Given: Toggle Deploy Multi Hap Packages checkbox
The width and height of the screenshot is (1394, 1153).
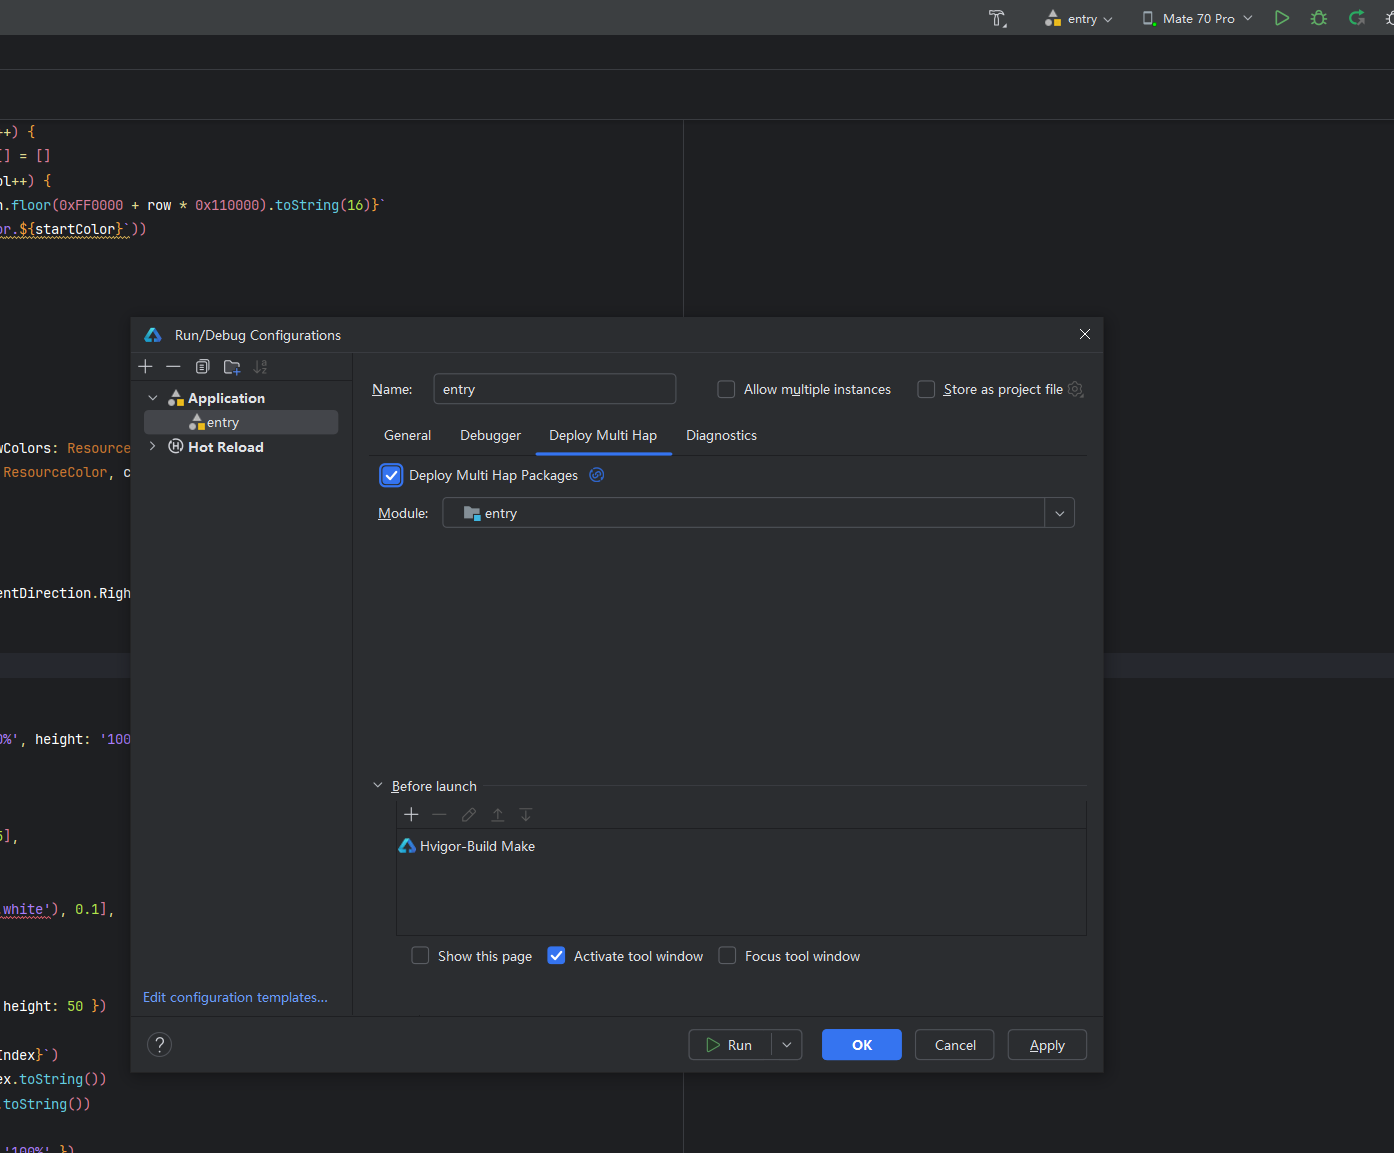Looking at the screenshot, I should 391,475.
